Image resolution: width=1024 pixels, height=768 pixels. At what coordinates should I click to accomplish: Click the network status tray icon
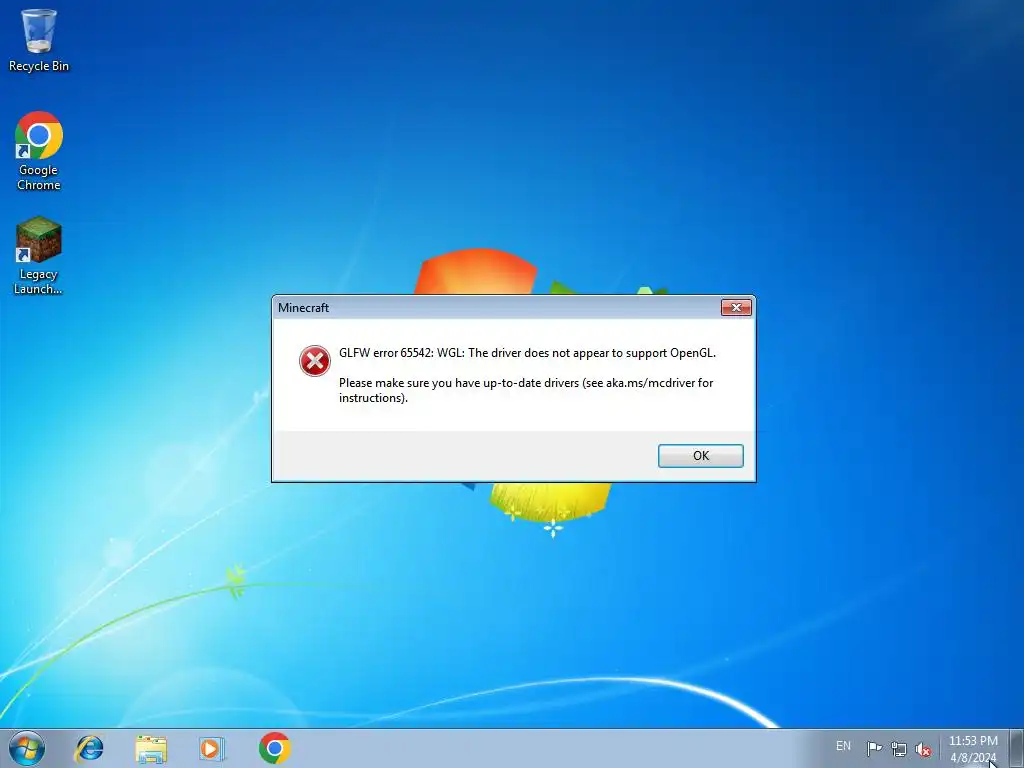(899, 749)
